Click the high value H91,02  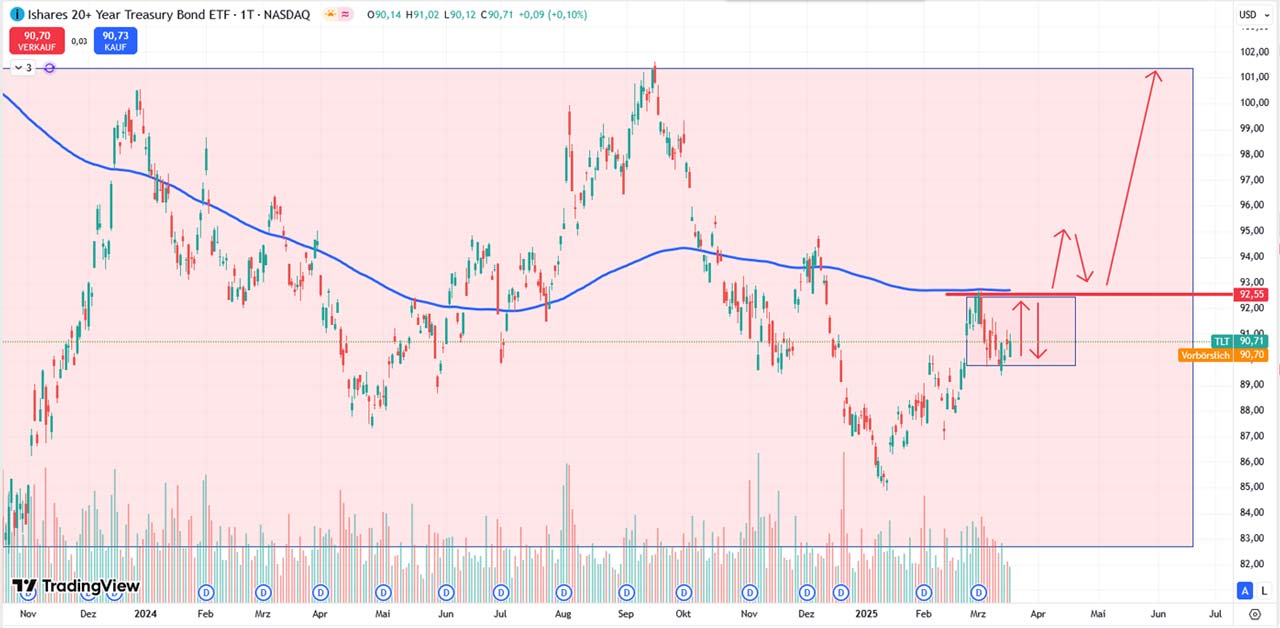(x=424, y=15)
